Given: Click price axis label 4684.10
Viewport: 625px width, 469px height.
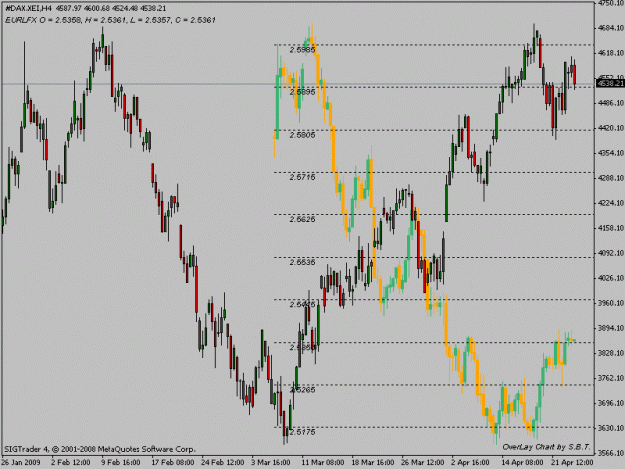Looking at the screenshot, I should click(611, 28).
